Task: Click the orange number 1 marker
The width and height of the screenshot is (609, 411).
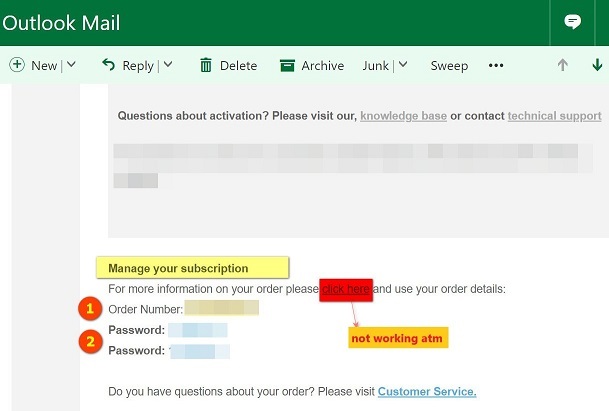Action: (89, 308)
